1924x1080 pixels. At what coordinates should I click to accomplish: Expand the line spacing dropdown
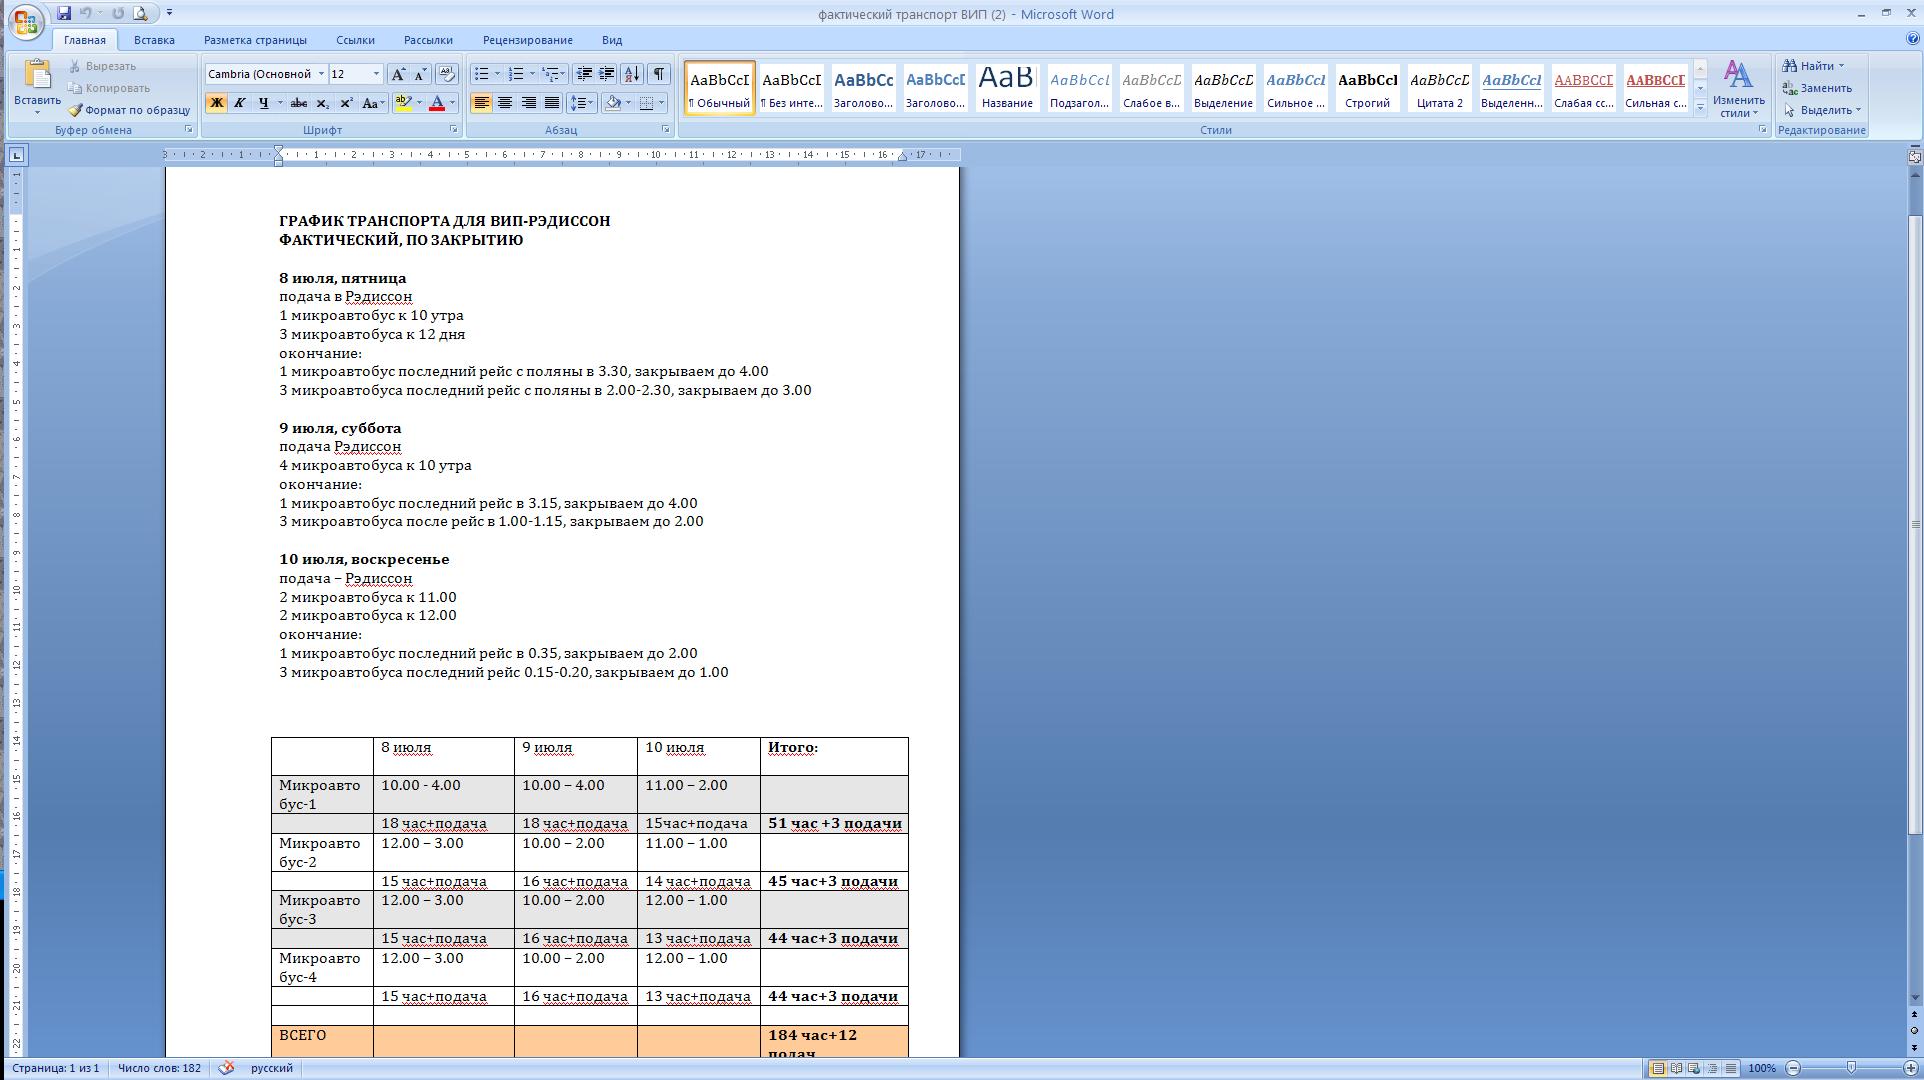pyautogui.click(x=592, y=103)
